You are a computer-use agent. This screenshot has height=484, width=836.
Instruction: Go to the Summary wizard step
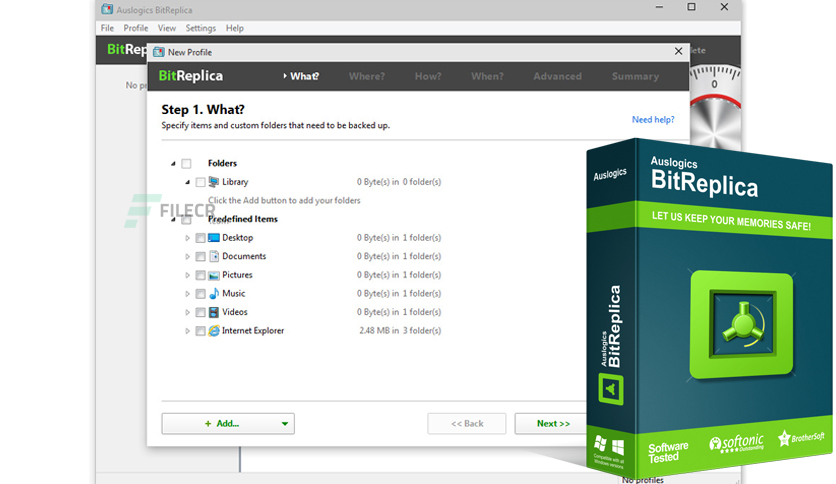pyautogui.click(x=635, y=76)
